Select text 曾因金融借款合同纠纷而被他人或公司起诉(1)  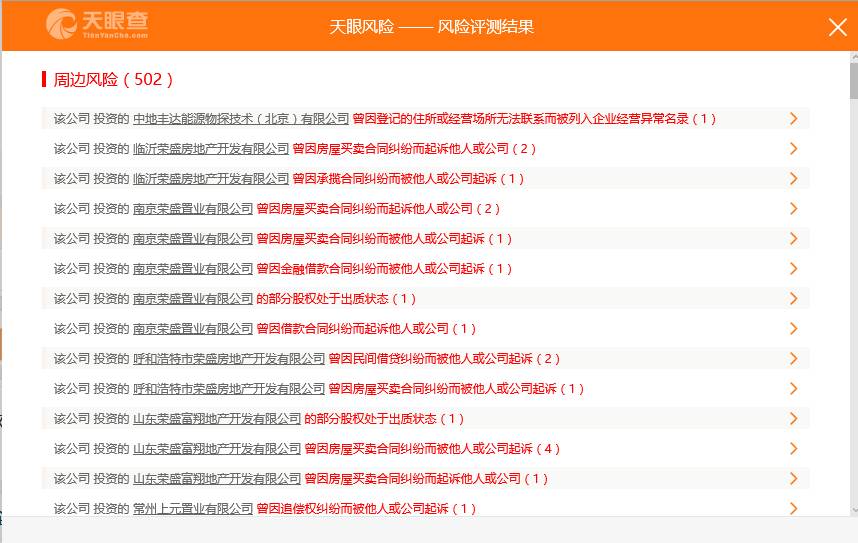tap(384, 269)
